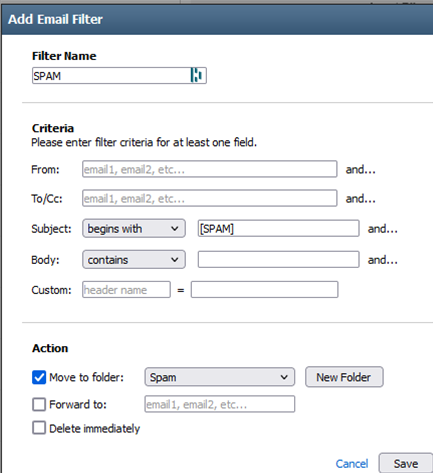Click the Subject value field containing [SPAM]

pos(278,228)
